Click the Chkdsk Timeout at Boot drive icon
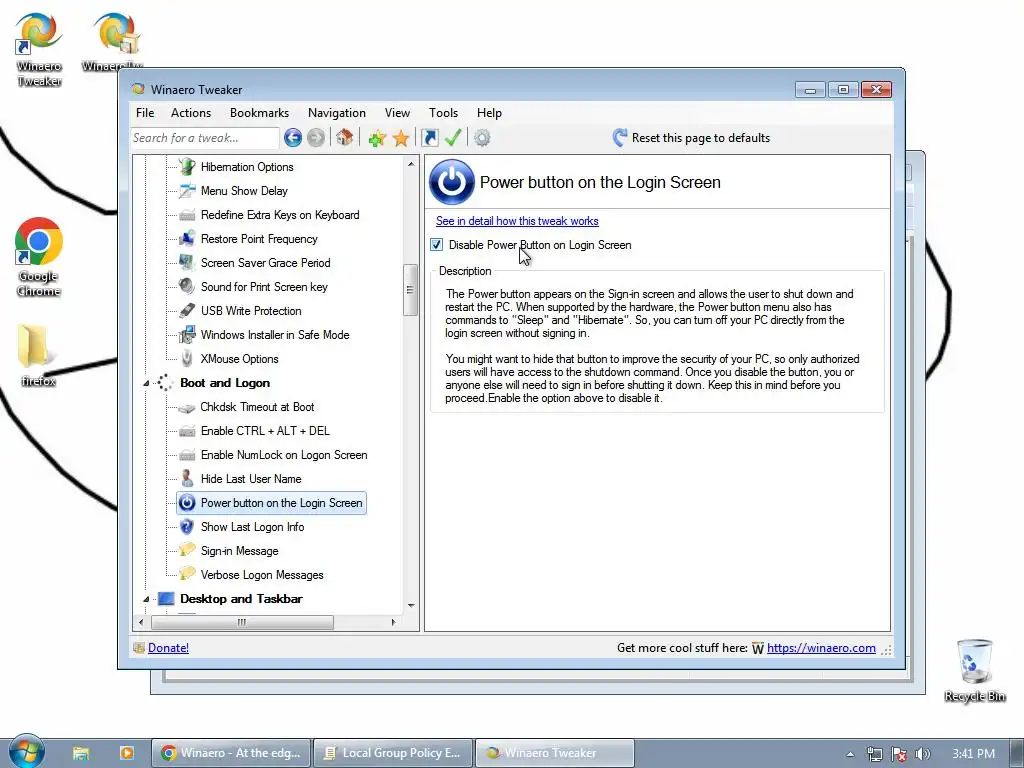Screen dimensions: 1024x768 coord(187,408)
